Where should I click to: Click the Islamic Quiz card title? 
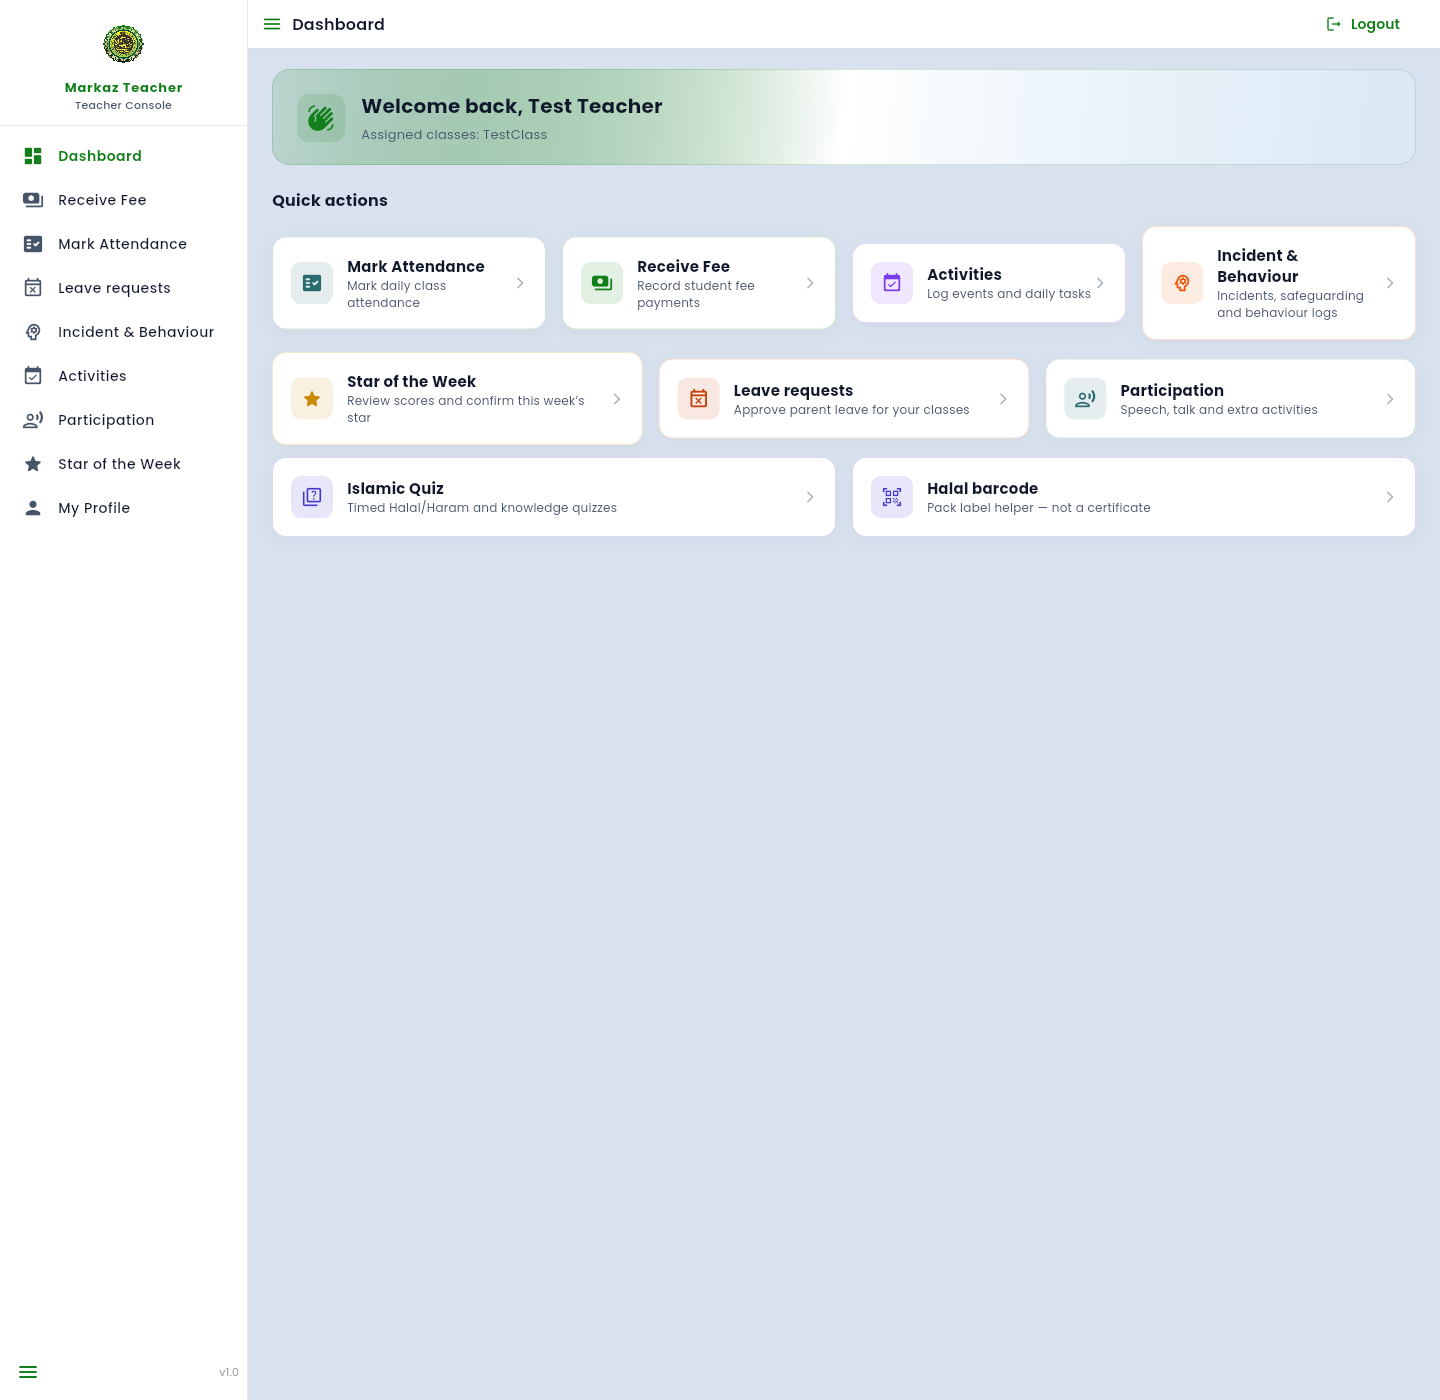[395, 488]
